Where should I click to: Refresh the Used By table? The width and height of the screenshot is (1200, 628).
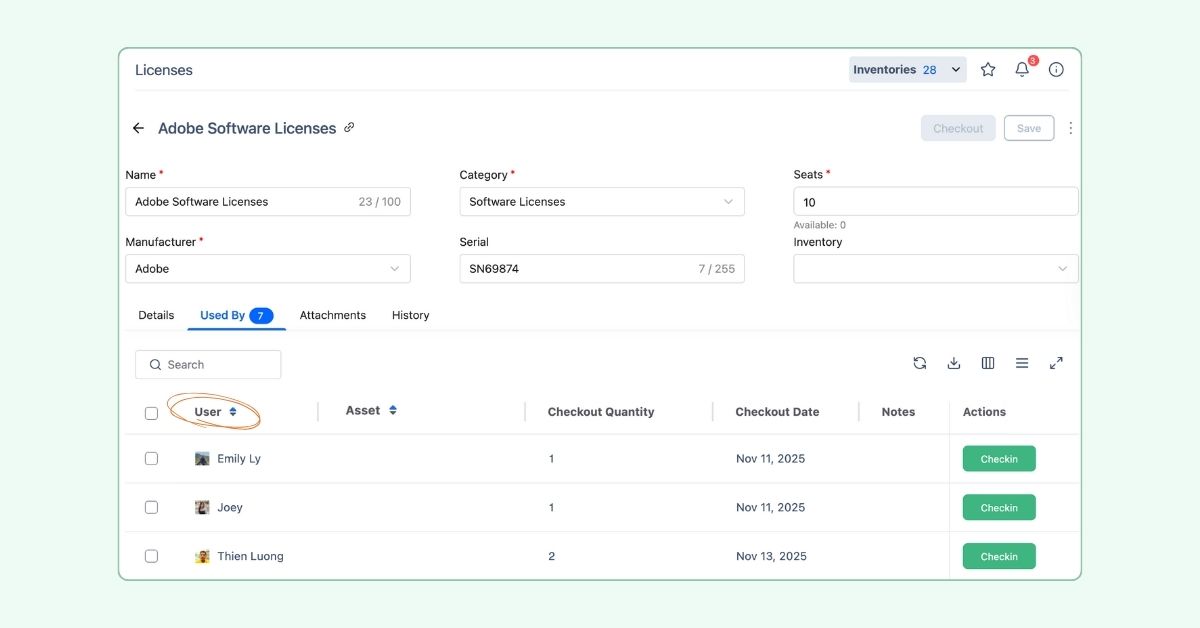click(920, 364)
